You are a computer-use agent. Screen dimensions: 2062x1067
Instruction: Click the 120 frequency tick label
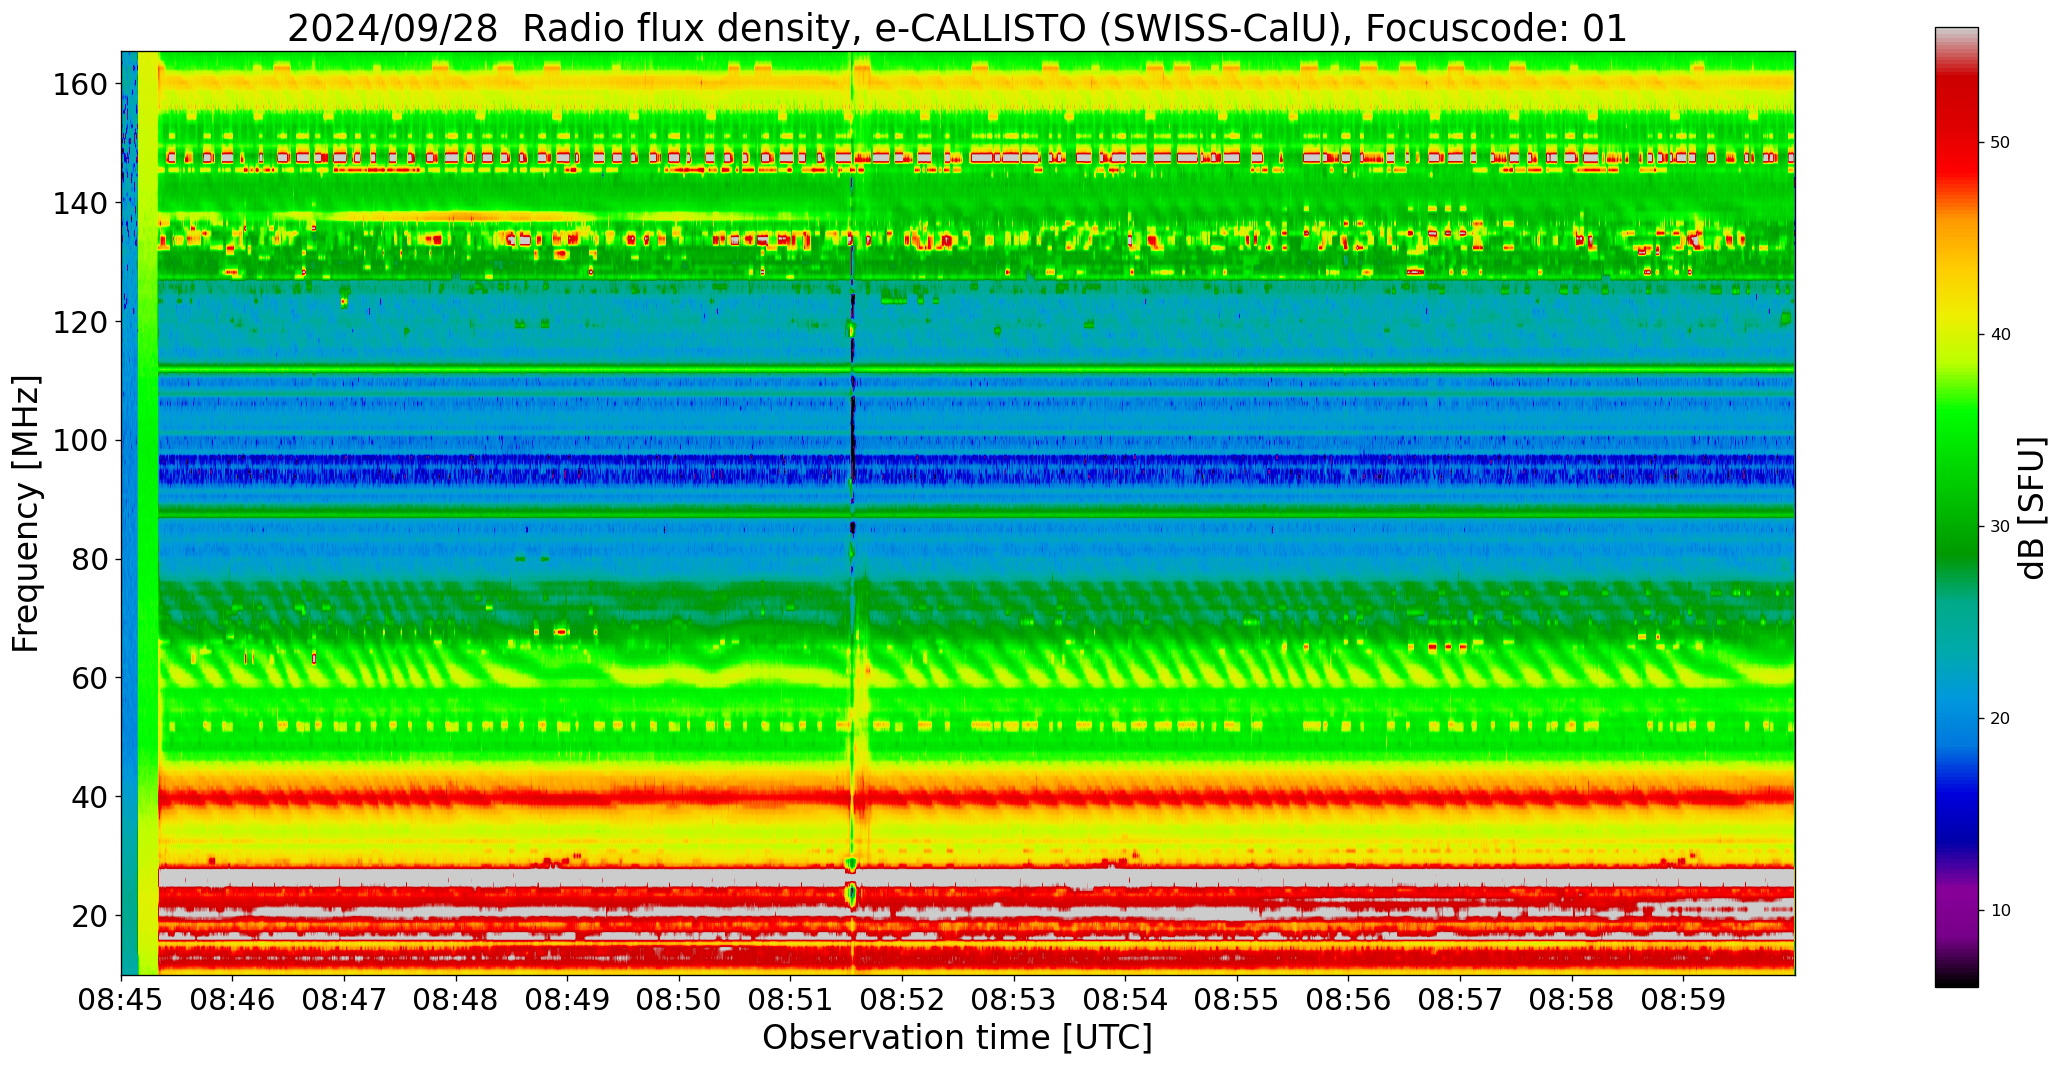pos(80,322)
